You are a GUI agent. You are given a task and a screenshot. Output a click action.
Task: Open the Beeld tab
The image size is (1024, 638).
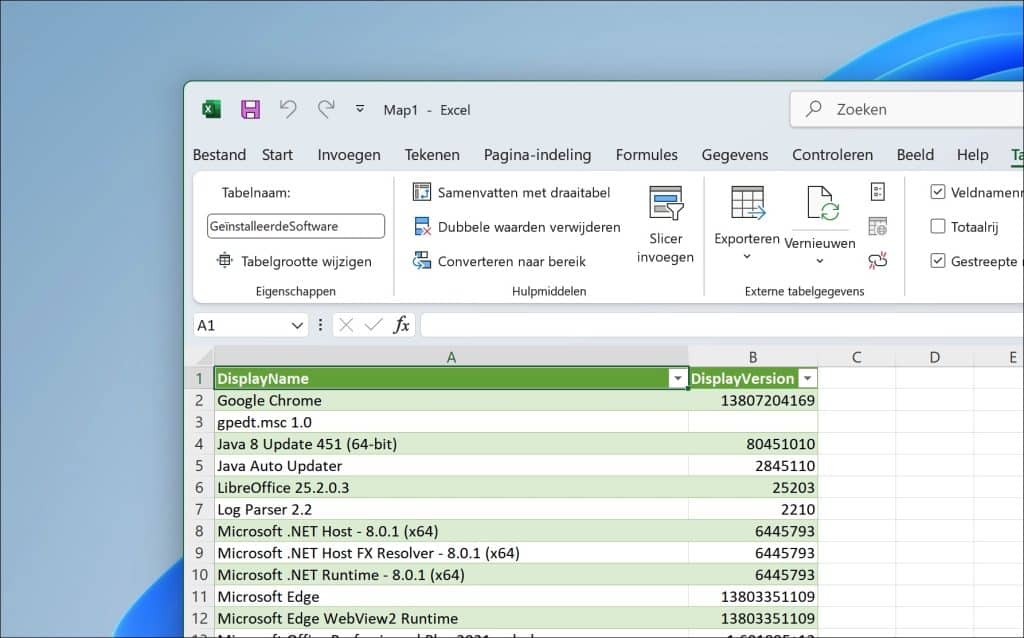915,155
